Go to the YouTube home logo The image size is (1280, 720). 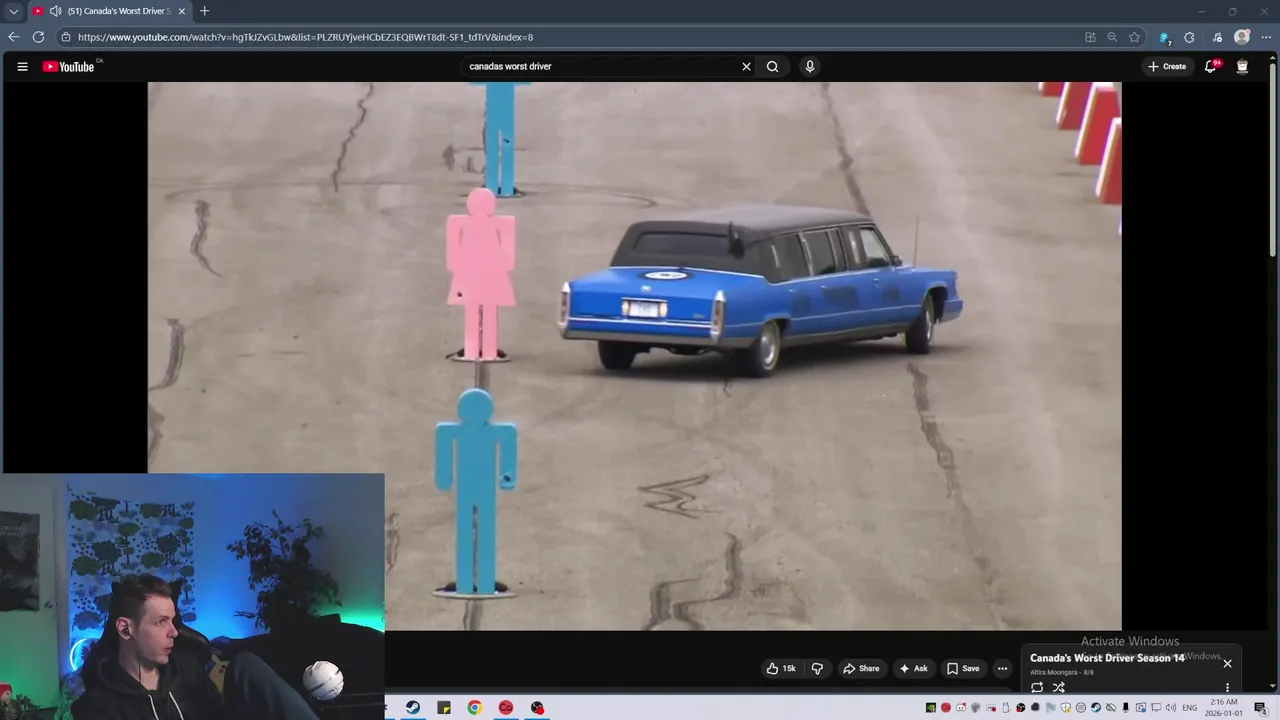point(68,67)
